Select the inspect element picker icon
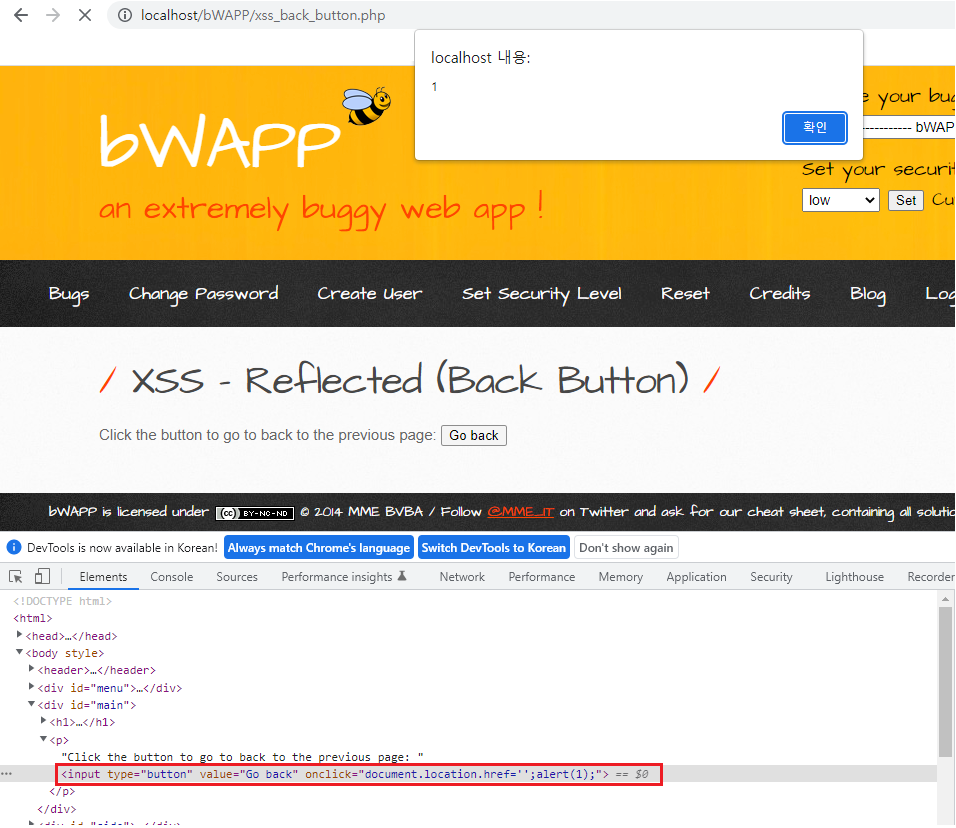Screen dimensions: 956x828 pos(16,576)
